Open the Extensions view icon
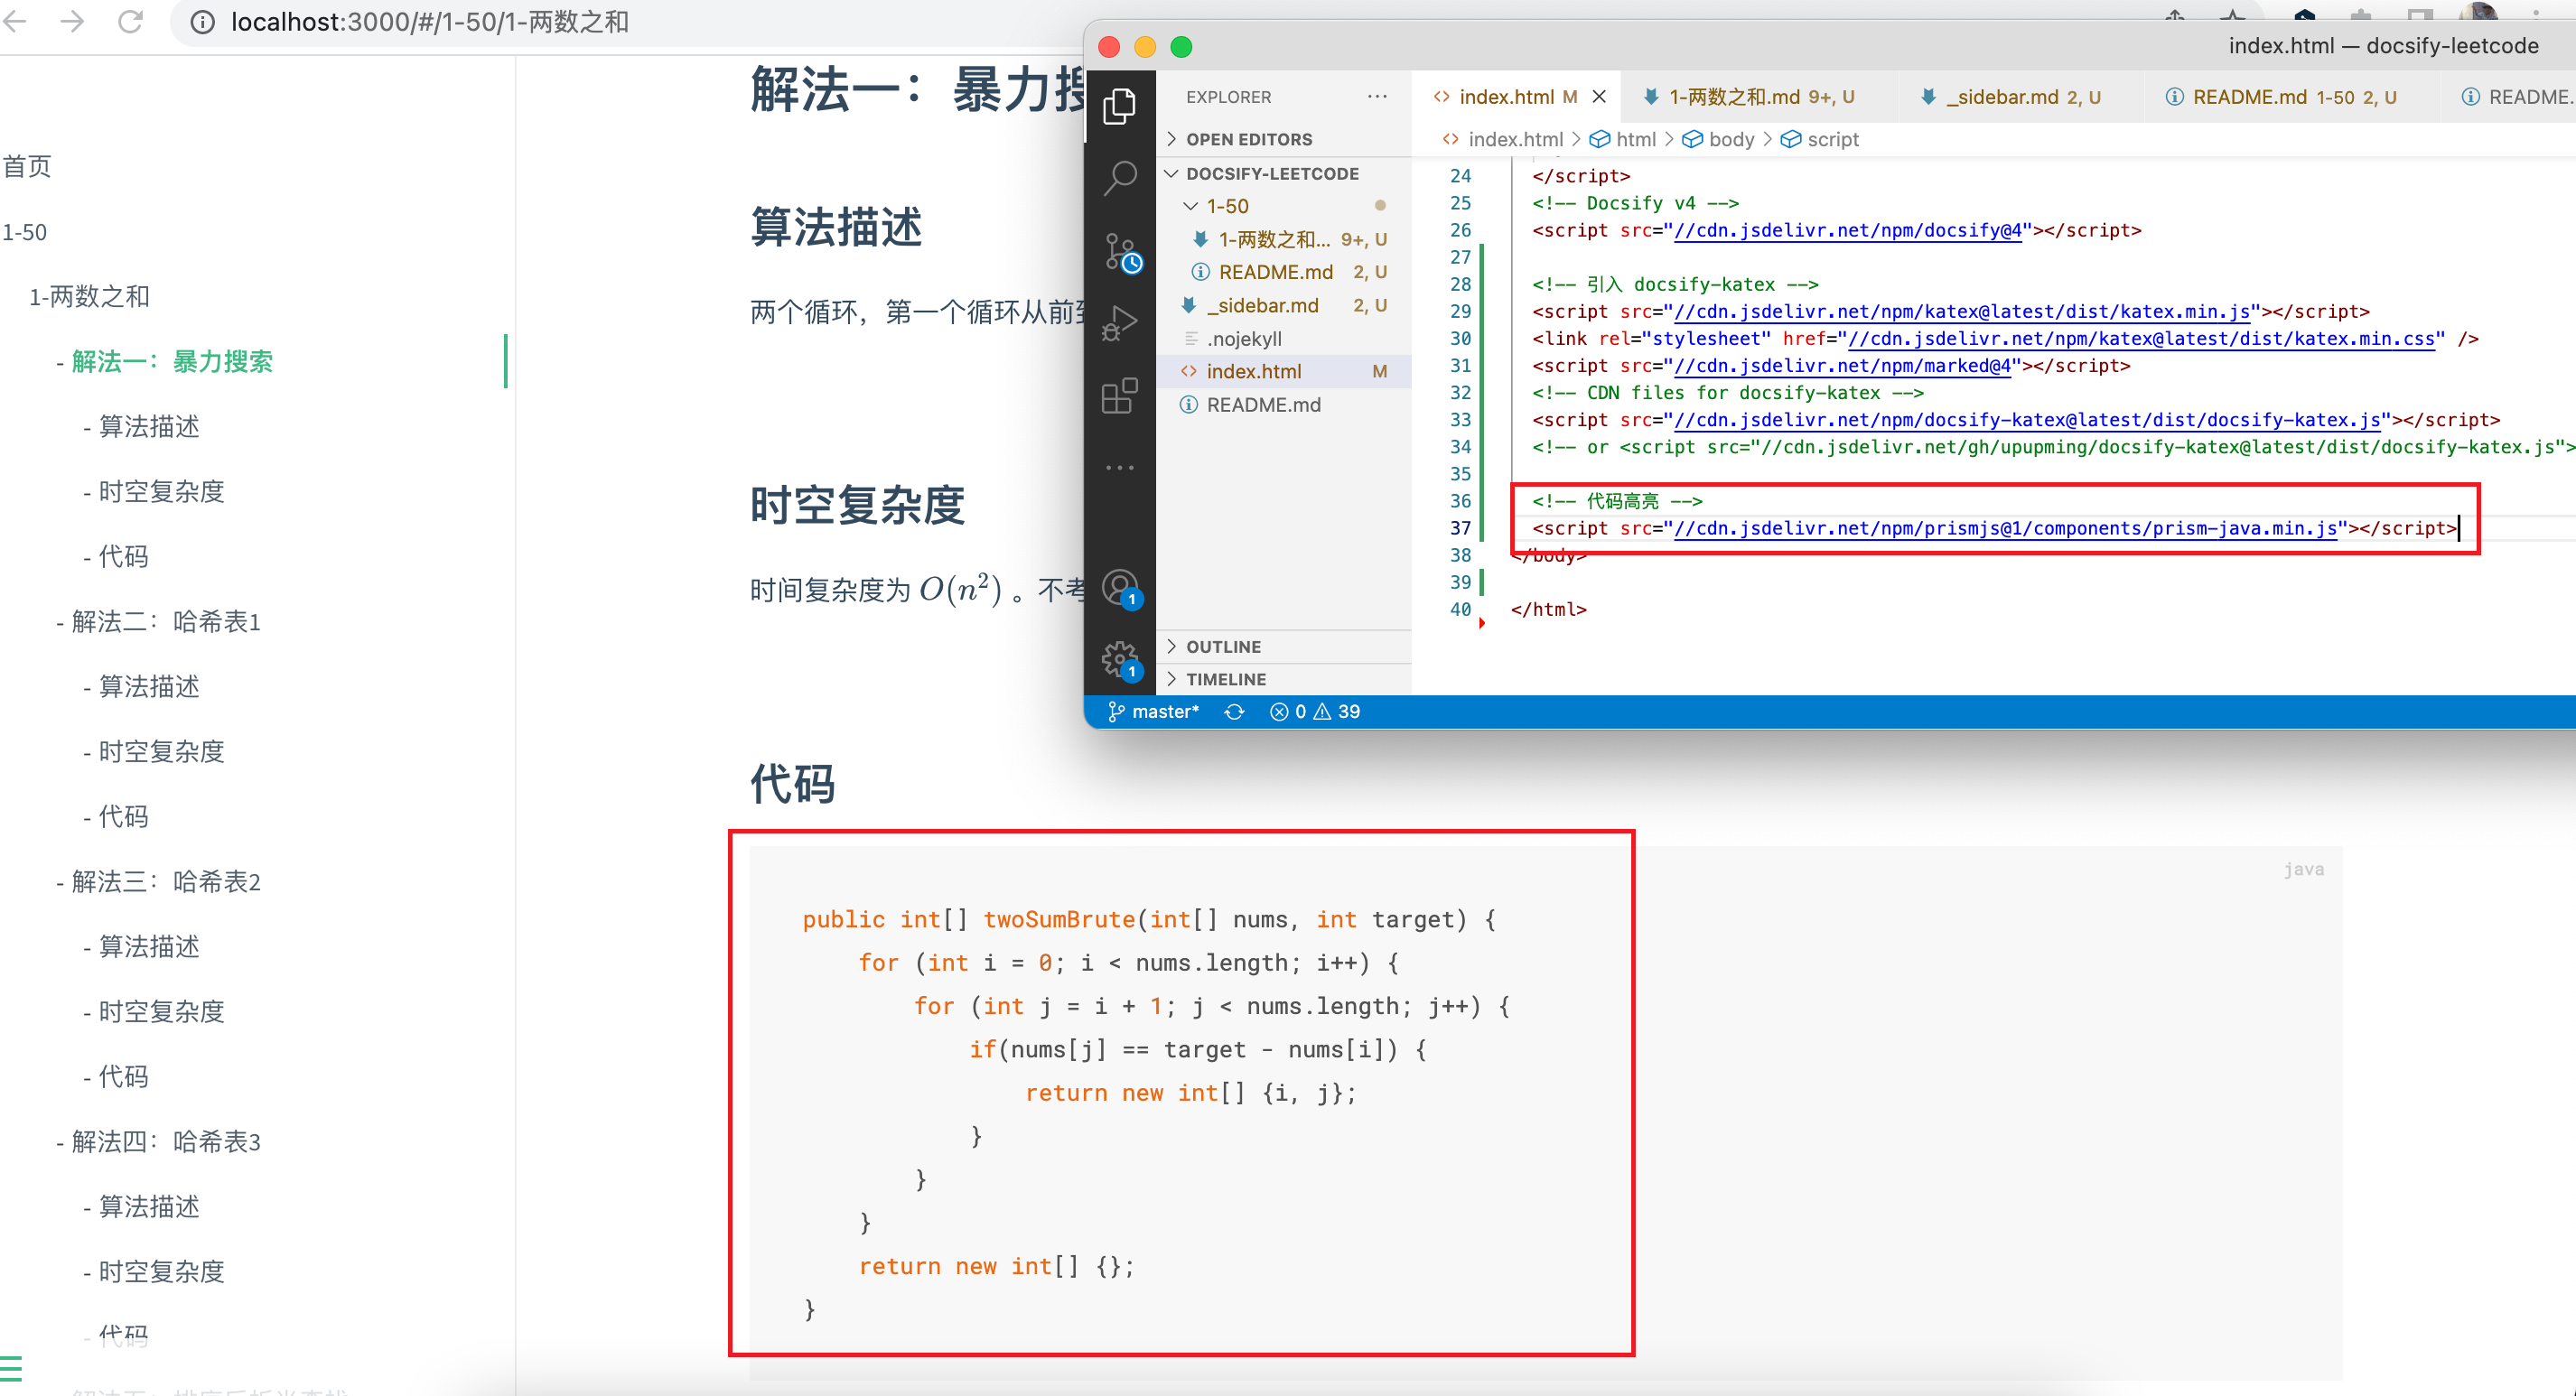2576x1396 pixels. [1119, 396]
